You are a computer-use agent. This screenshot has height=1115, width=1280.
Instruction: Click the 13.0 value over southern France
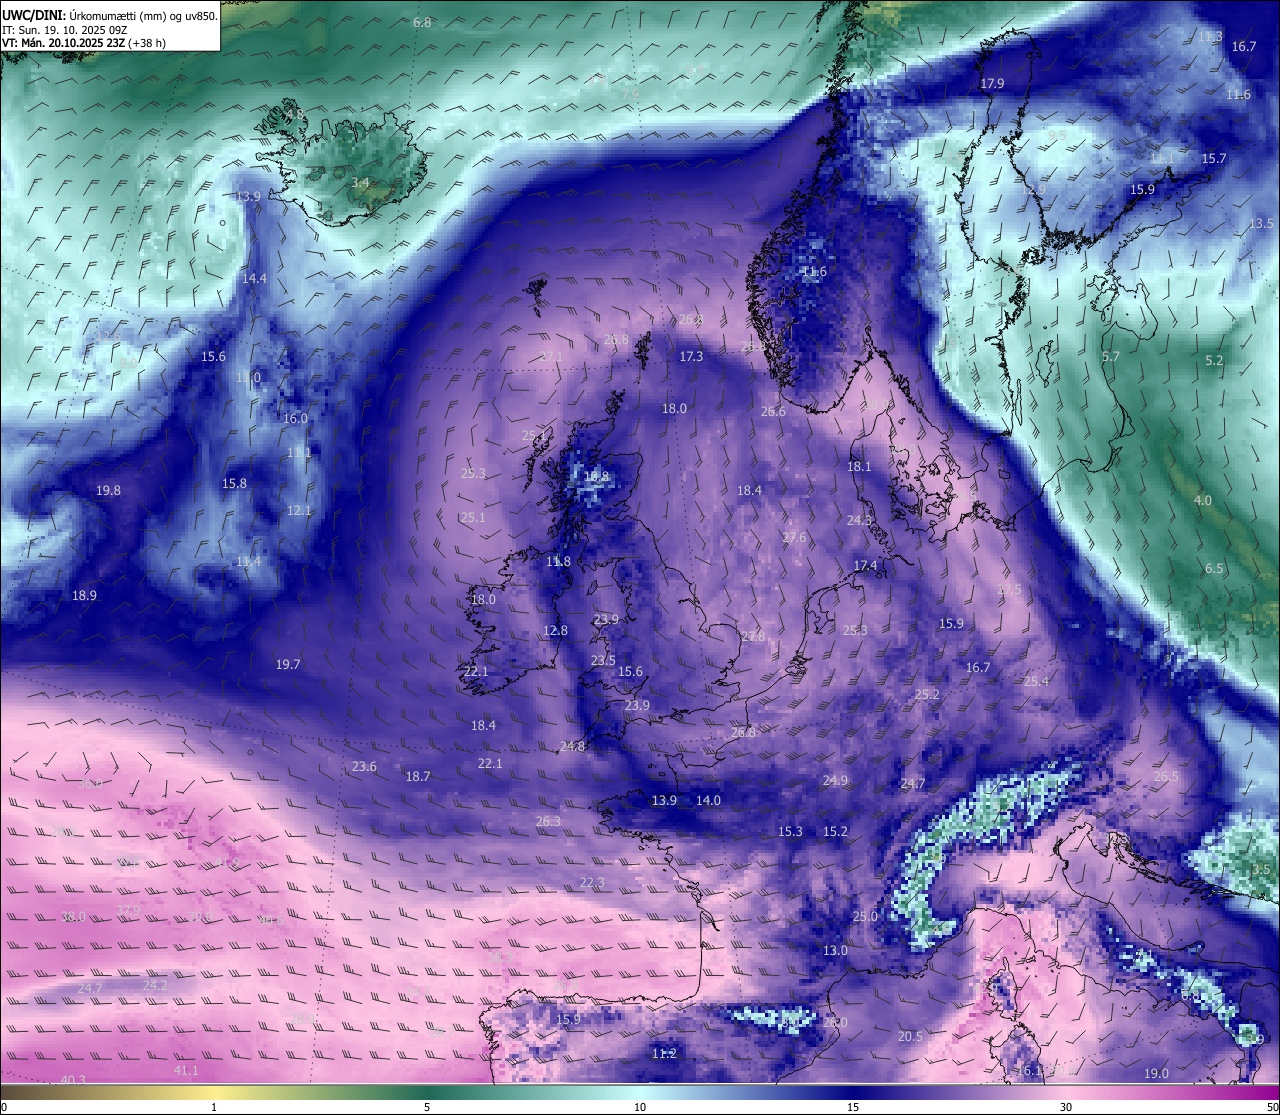pyautogui.click(x=835, y=951)
